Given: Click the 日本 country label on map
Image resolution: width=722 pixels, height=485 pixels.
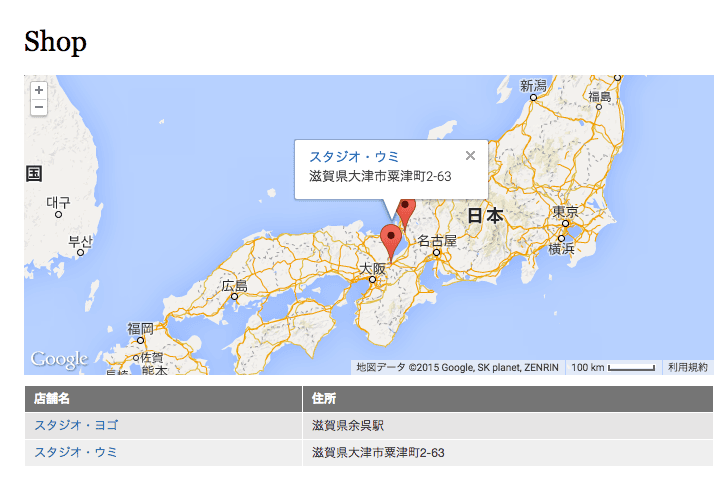Looking at the screenshot, I should (x=485, y=216).
